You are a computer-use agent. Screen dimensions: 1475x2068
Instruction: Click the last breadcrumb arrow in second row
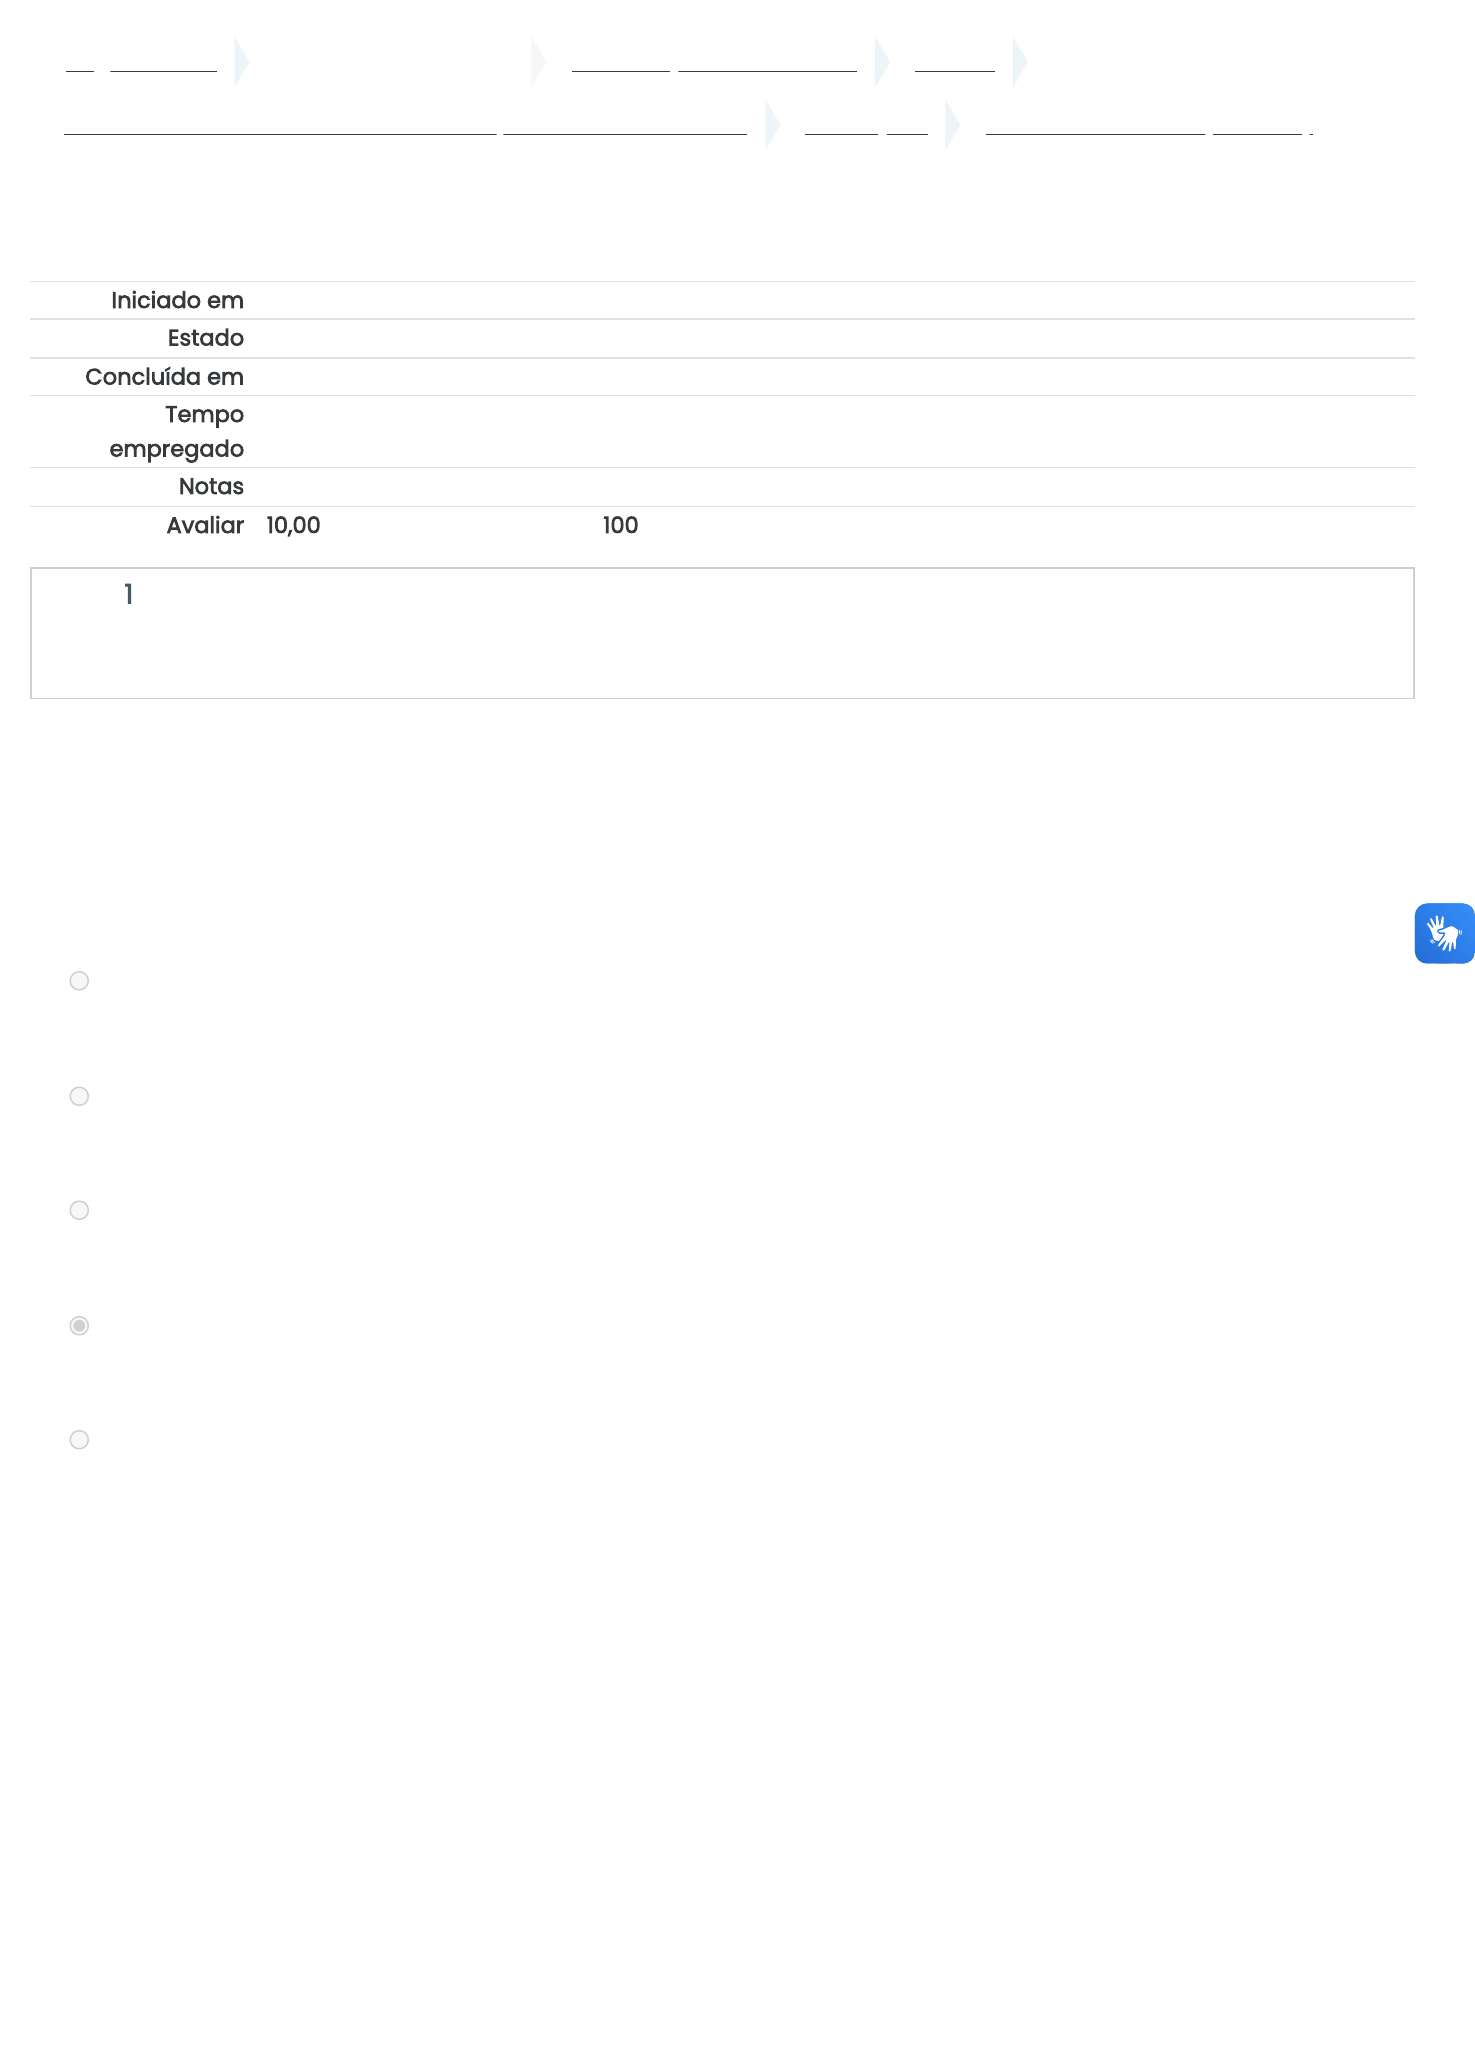(952, 125)
